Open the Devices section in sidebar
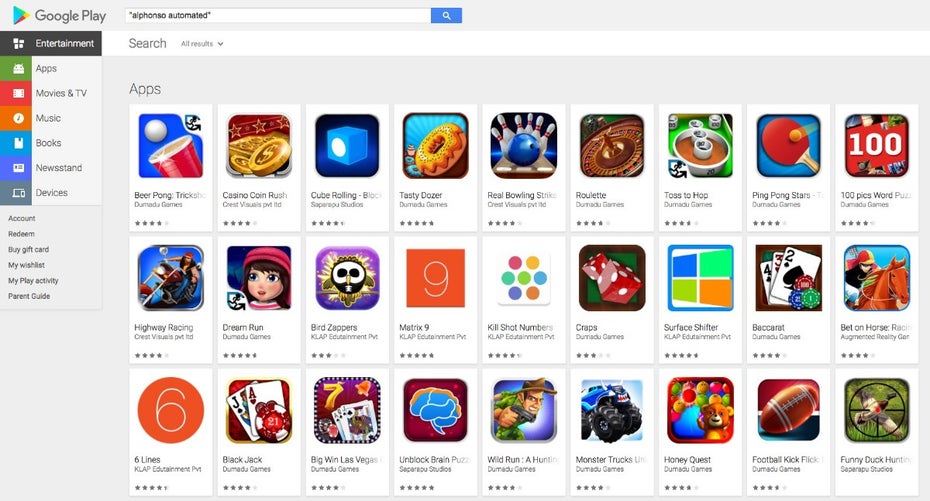The image size is (930, 501). [51, 193]
